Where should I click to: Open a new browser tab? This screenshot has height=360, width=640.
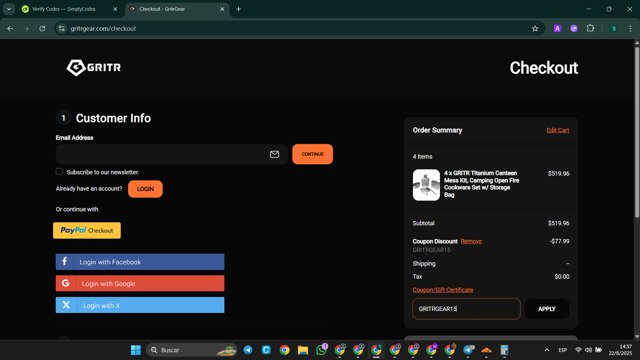[238, 9]
